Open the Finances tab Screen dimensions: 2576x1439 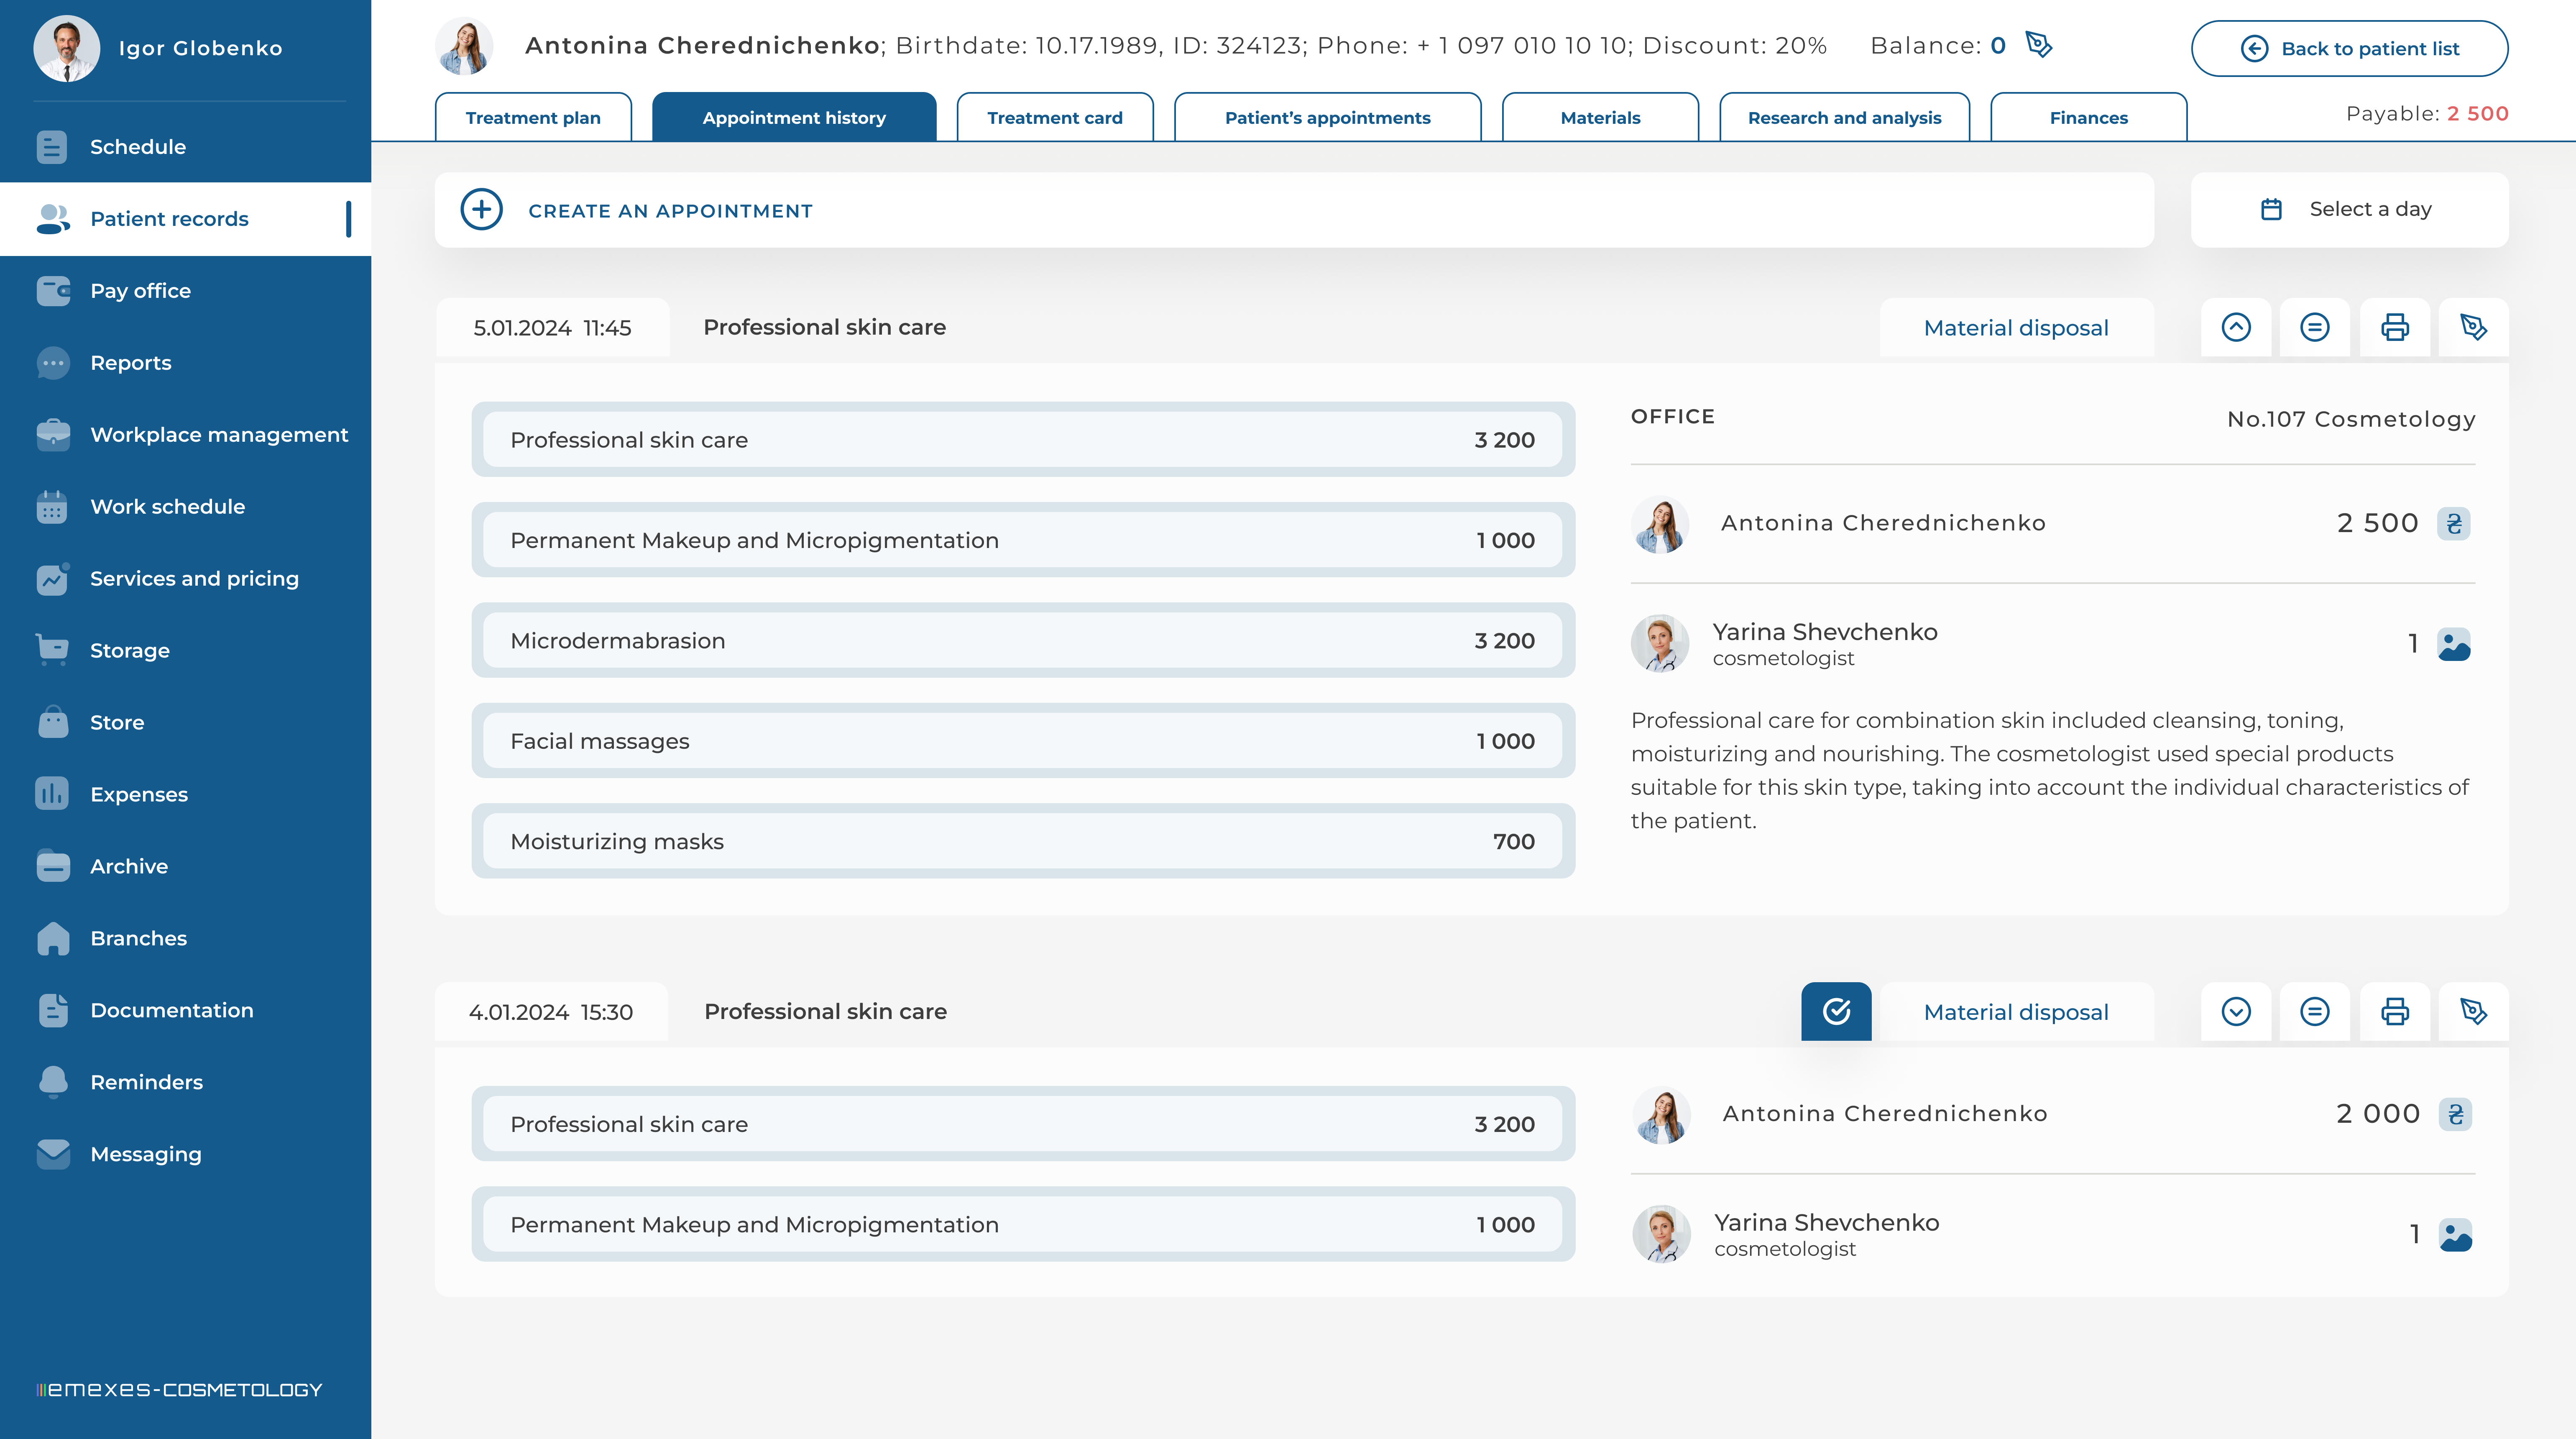[2088, 117]
